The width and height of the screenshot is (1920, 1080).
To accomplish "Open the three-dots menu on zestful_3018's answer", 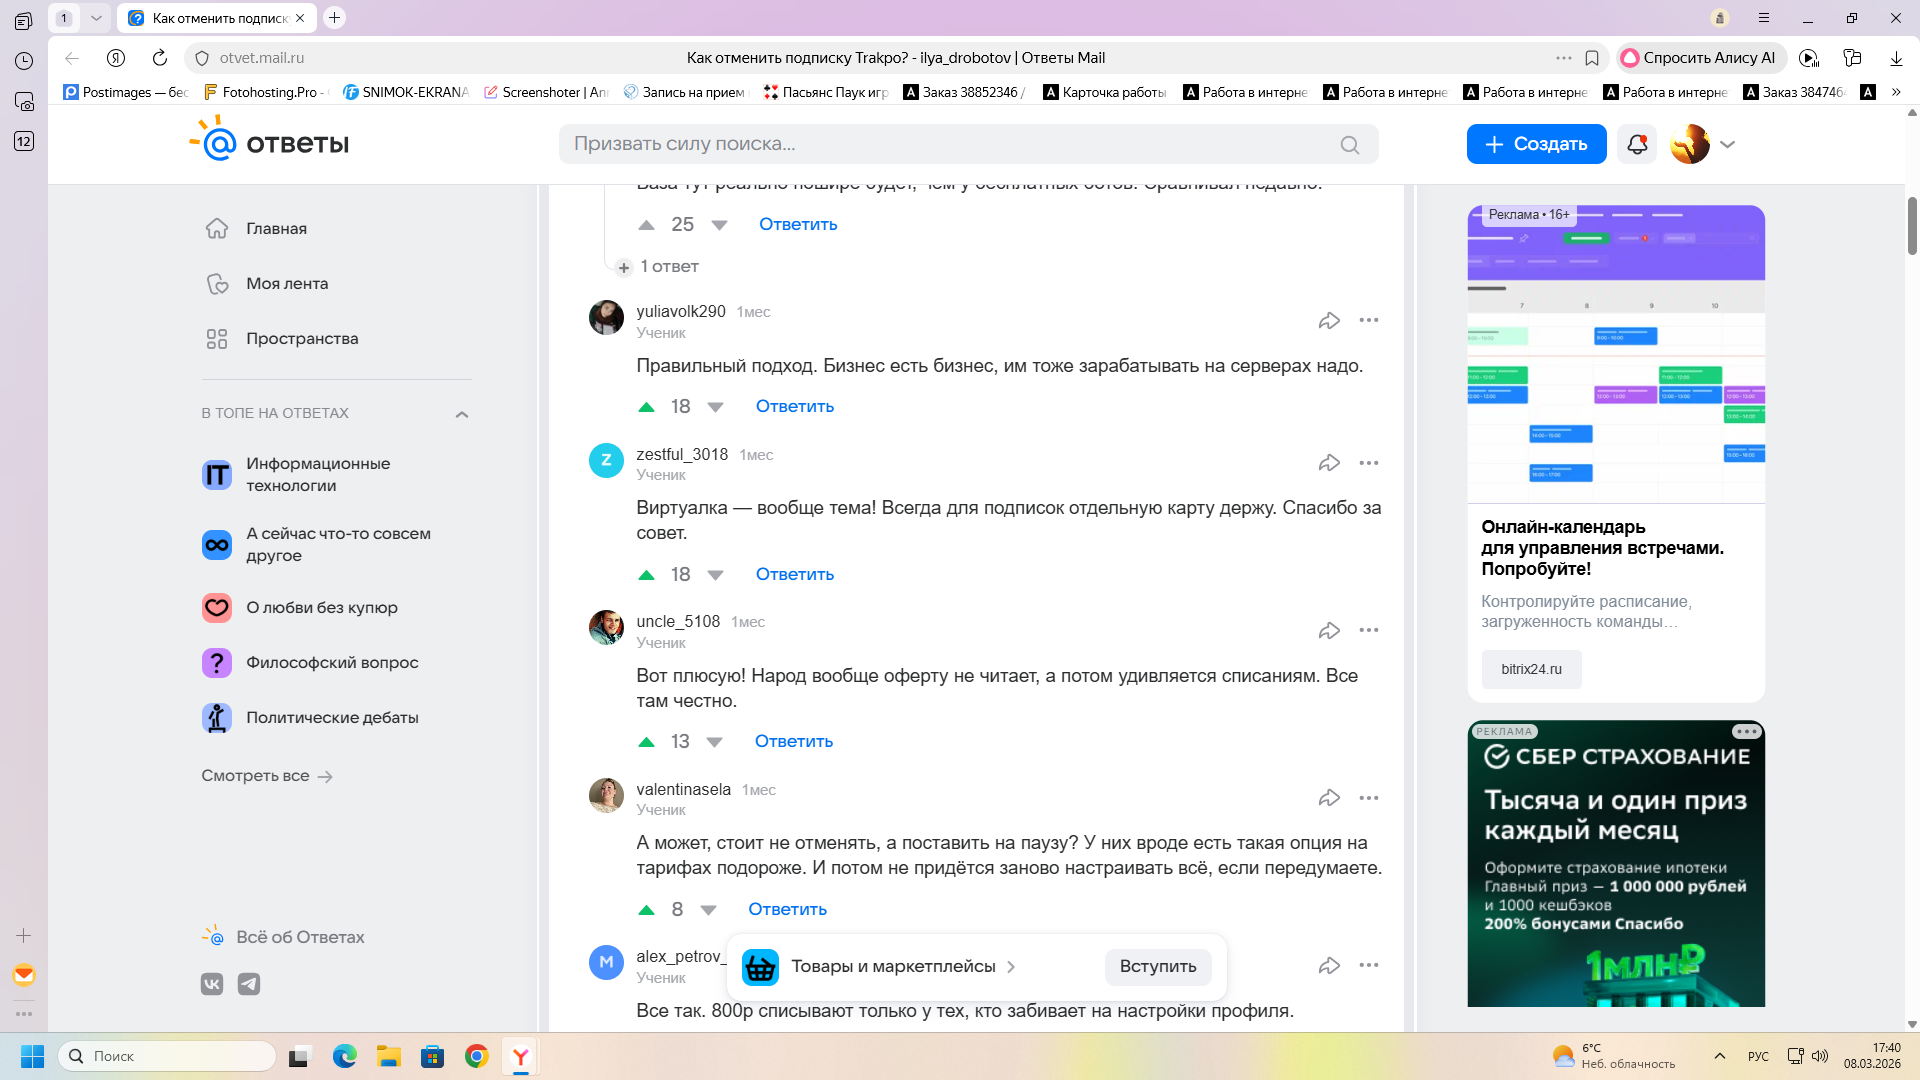I will pos(1368,463).
